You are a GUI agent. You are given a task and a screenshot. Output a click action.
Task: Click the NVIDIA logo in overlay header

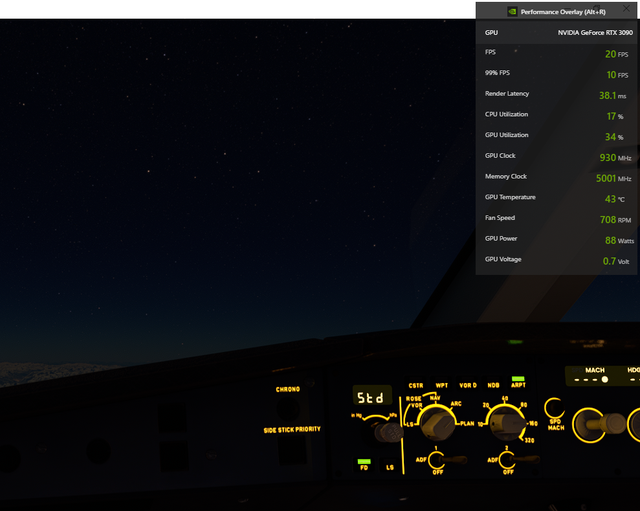point(512,12)
